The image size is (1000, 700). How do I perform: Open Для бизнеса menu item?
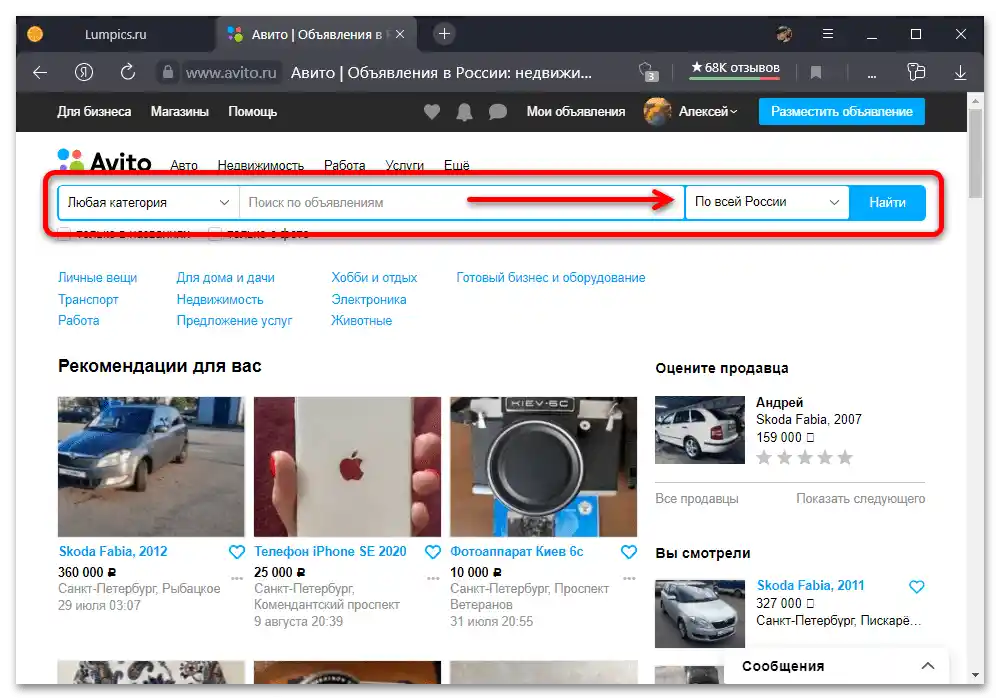pyautogui.click(x=94, y=112)
